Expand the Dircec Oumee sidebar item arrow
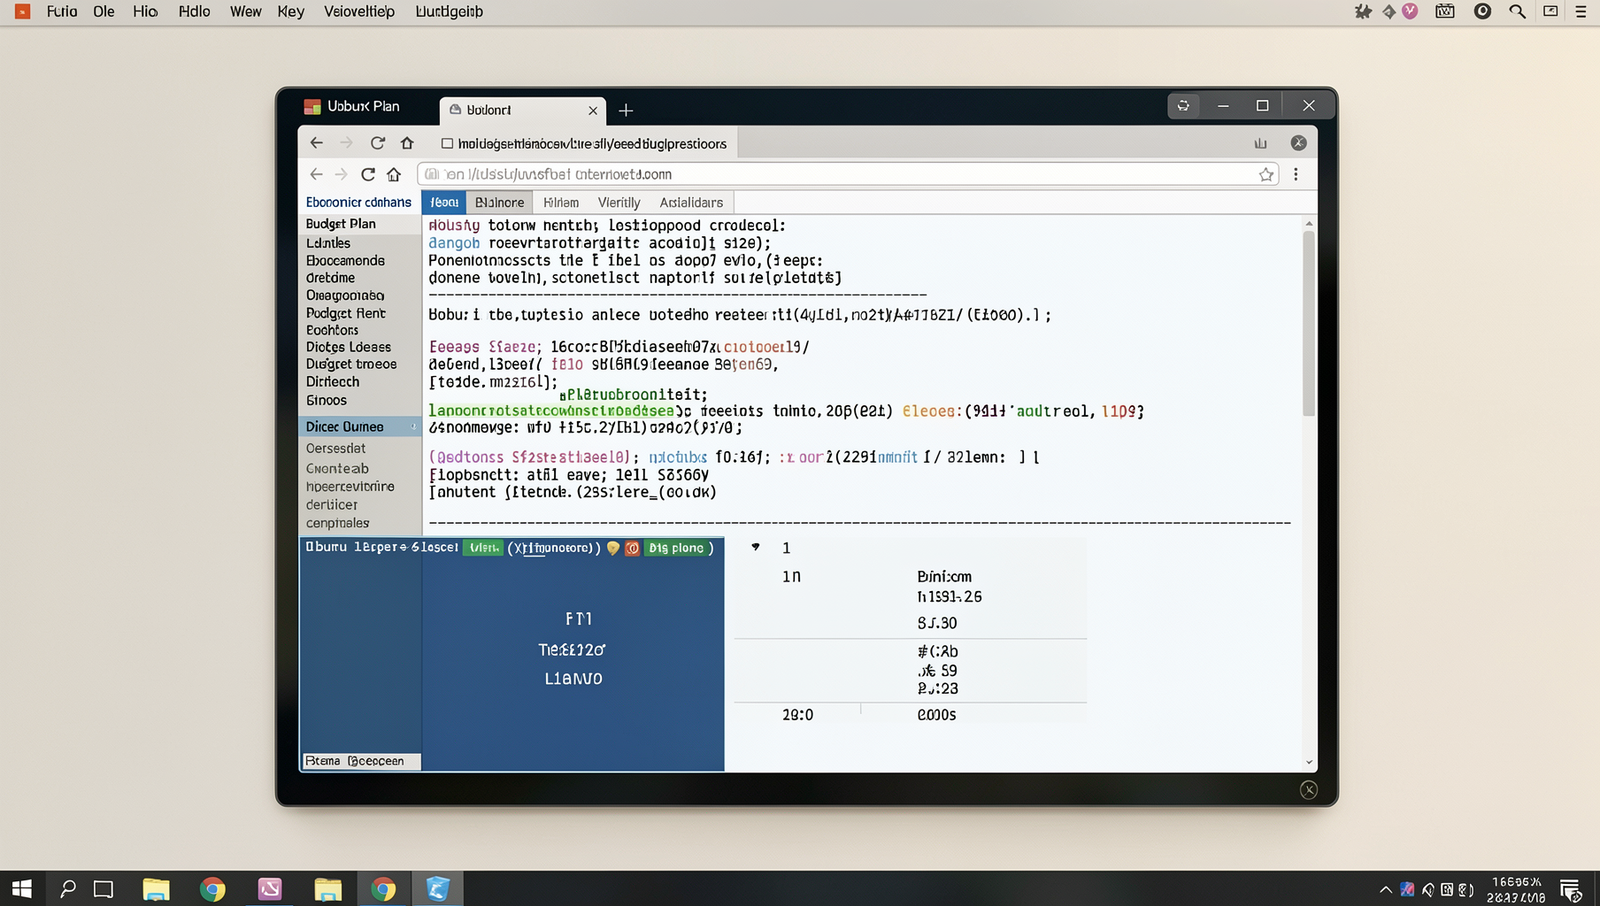This screenshot has height=906, width=1600. (413, 427)
